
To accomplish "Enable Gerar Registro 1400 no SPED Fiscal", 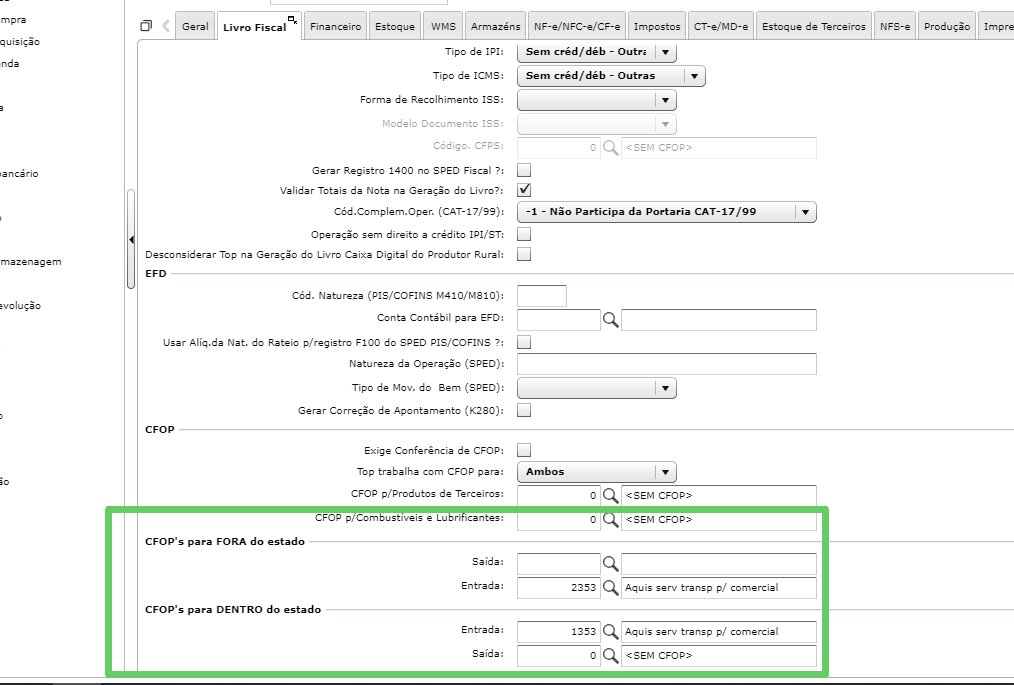I will pyautogui.click(x=524, y=170).
